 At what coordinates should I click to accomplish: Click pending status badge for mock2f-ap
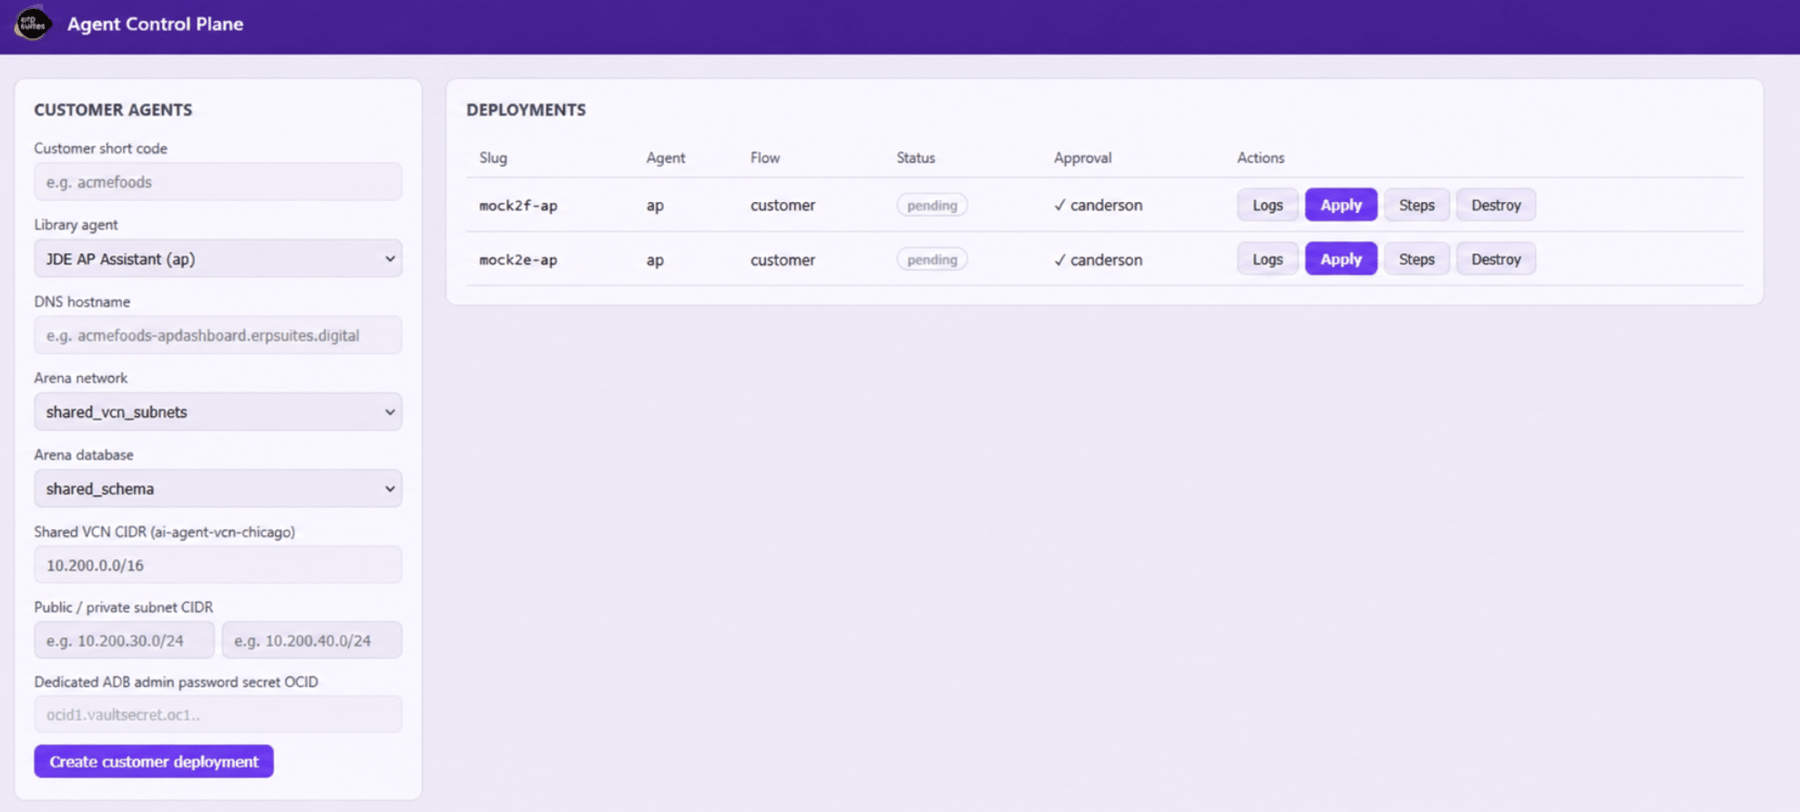(932, 205)
